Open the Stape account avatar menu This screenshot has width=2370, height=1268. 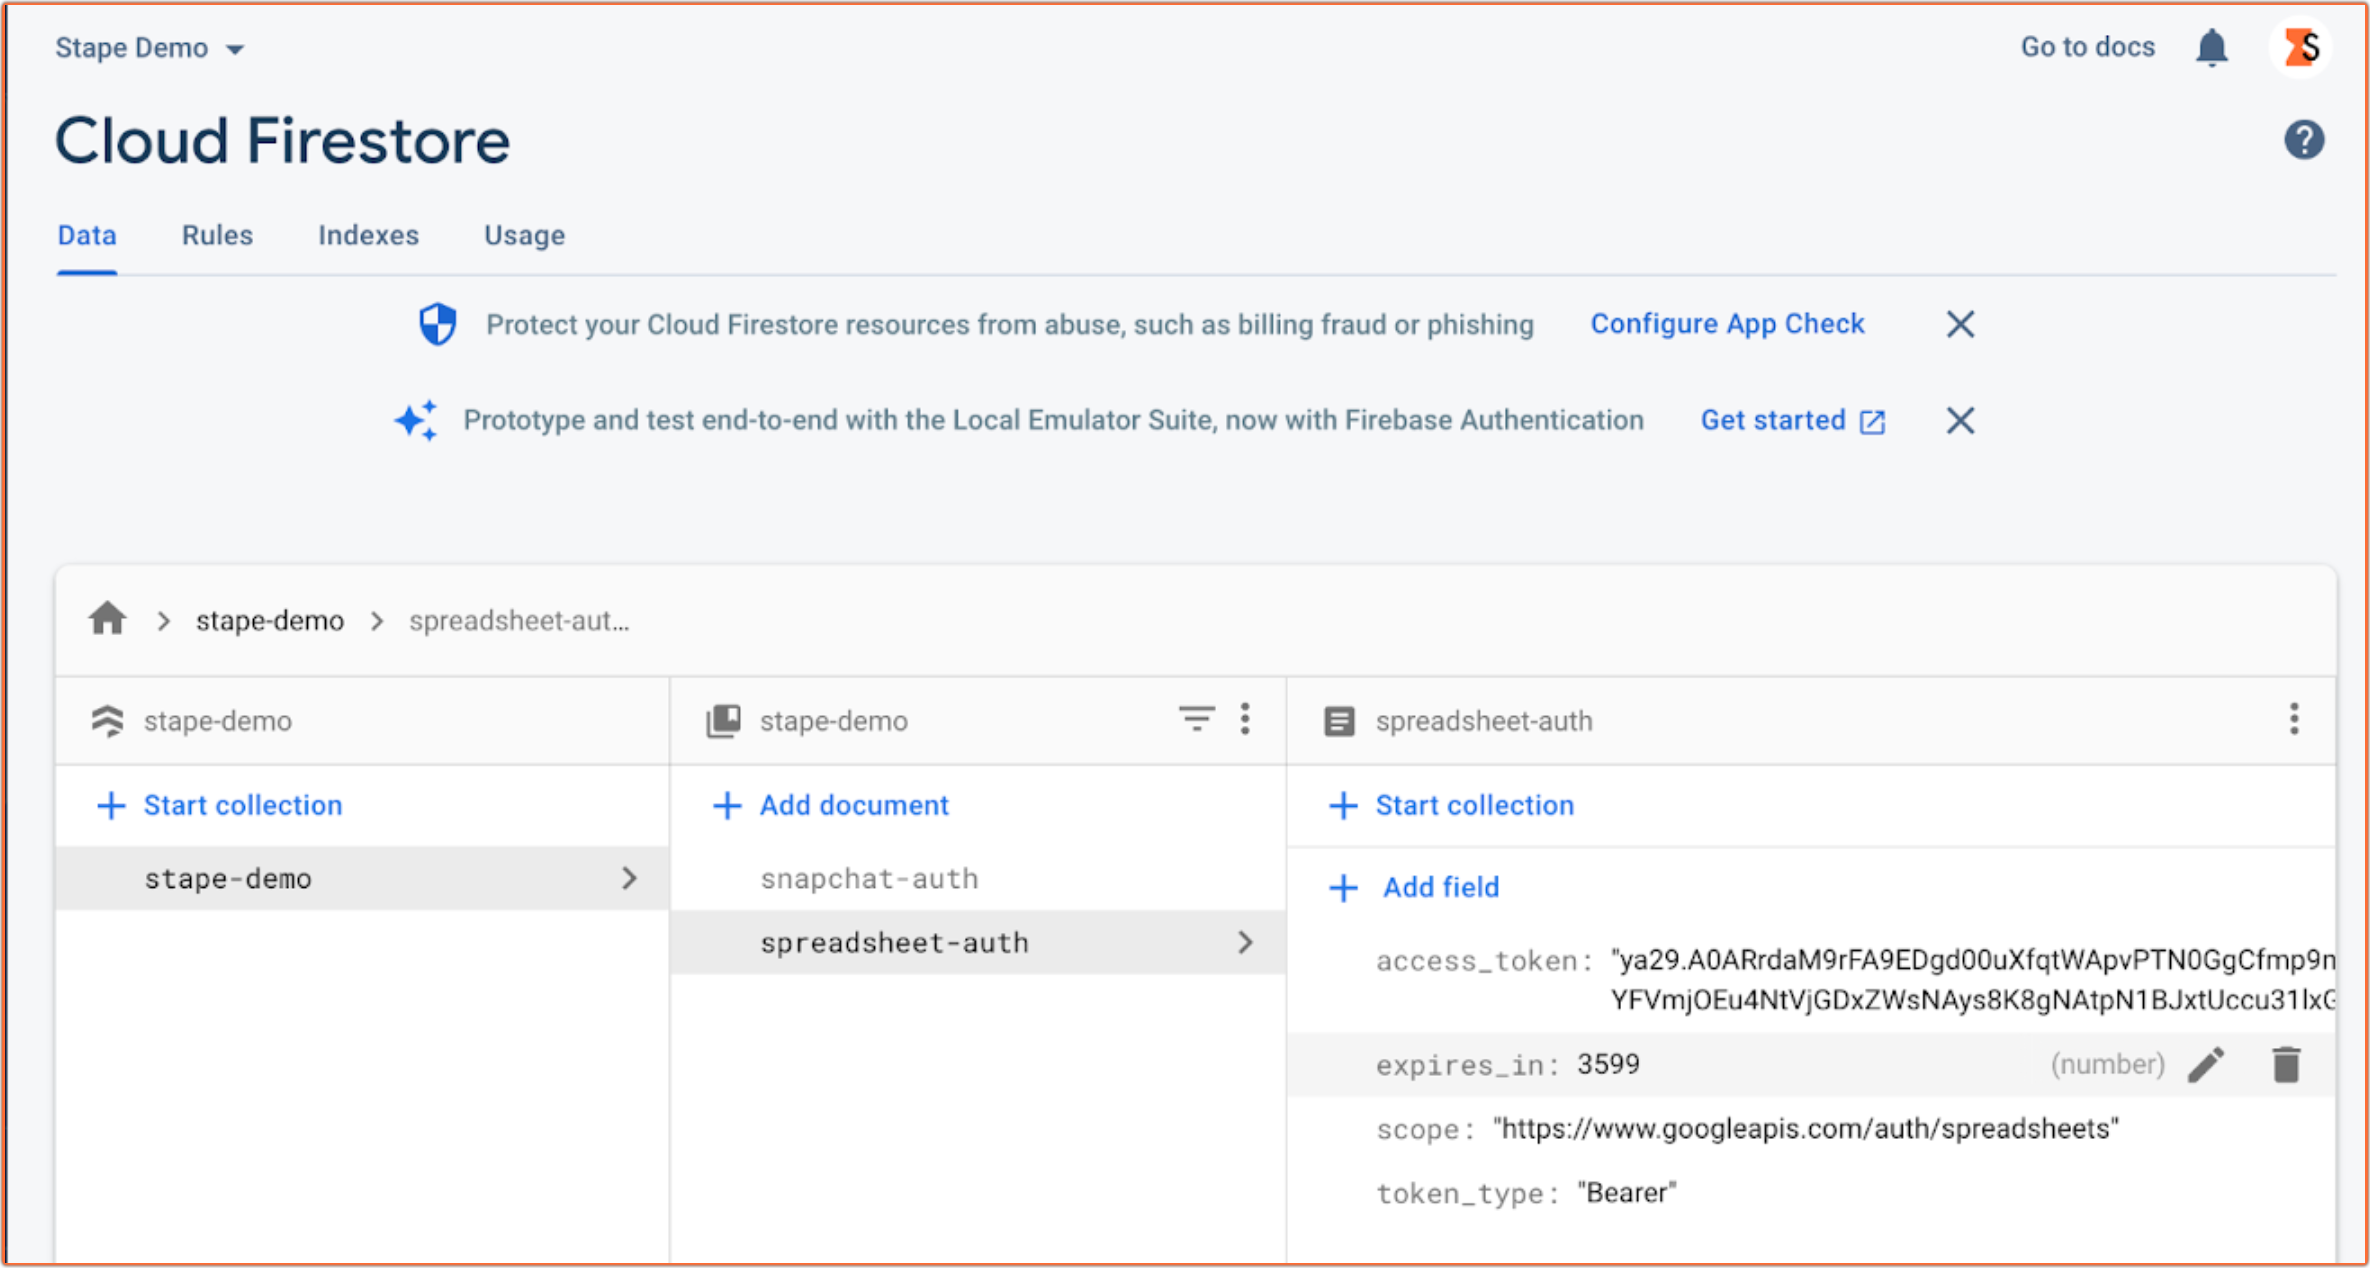coord(2301,47)
